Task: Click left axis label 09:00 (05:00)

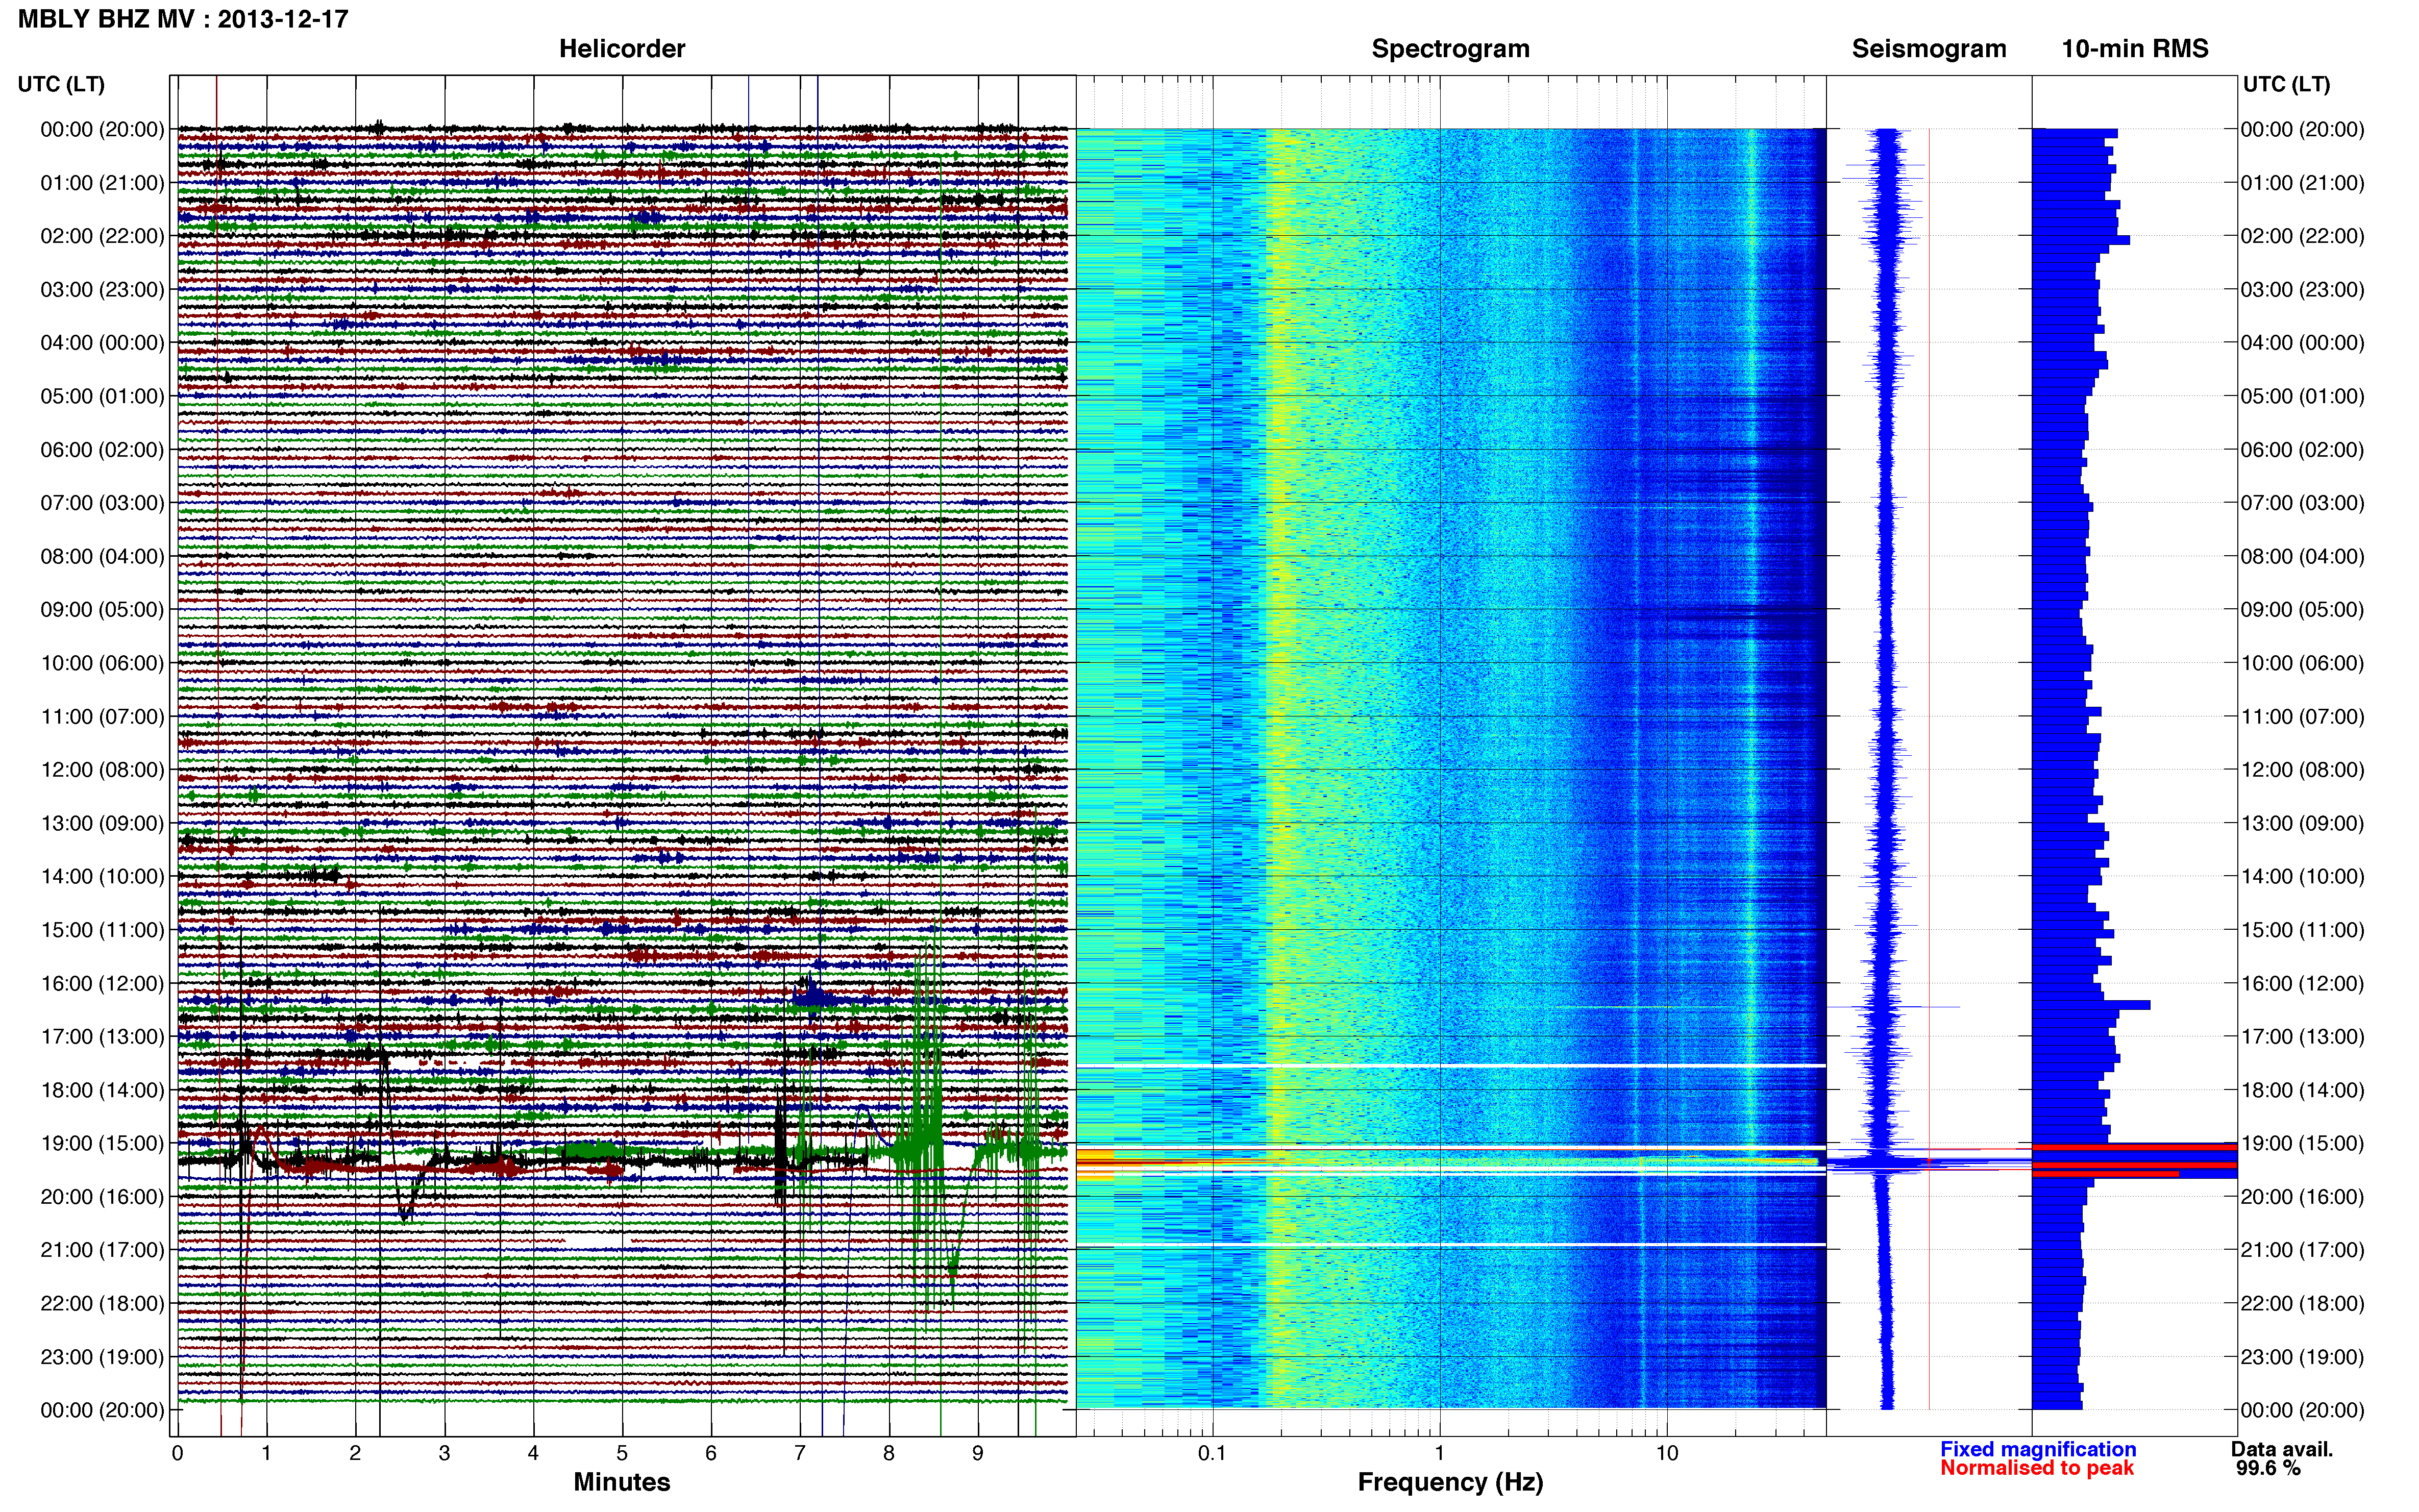Action: [x=102, y=610]
